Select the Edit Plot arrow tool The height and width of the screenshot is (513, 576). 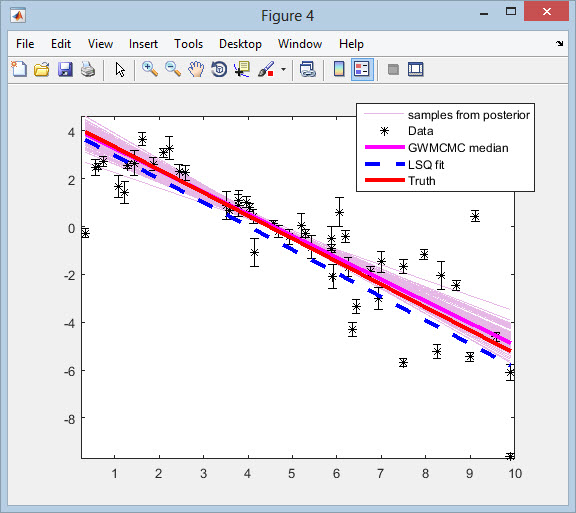(x=120, y=69)
